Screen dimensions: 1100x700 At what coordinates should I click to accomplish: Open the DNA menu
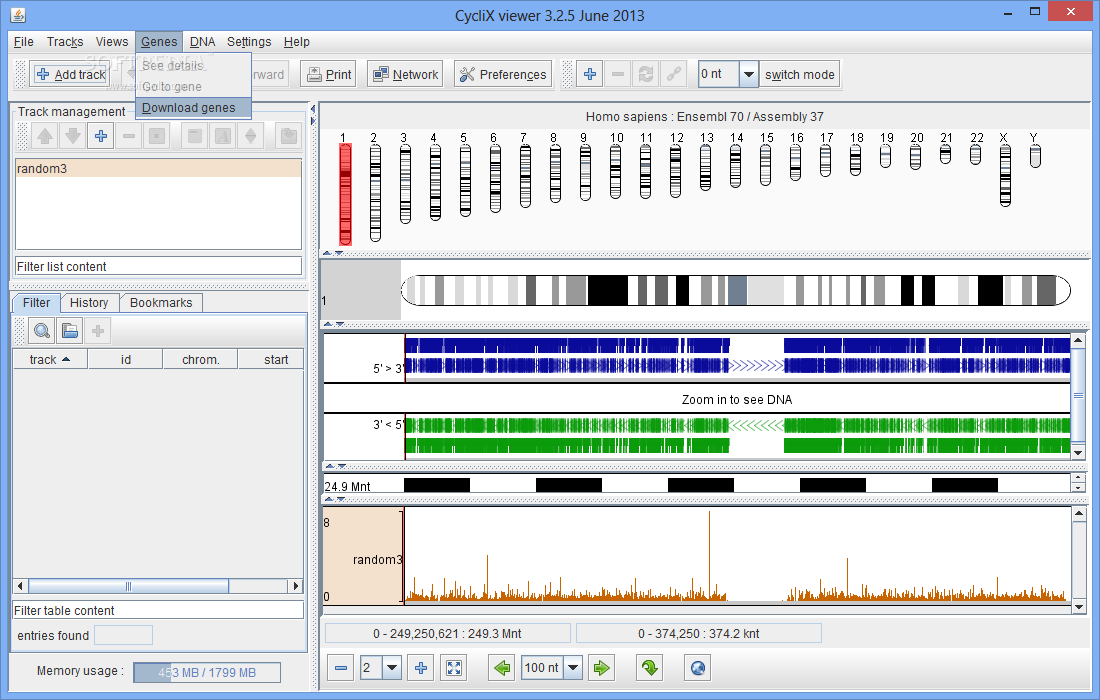[x=202, y=42]
